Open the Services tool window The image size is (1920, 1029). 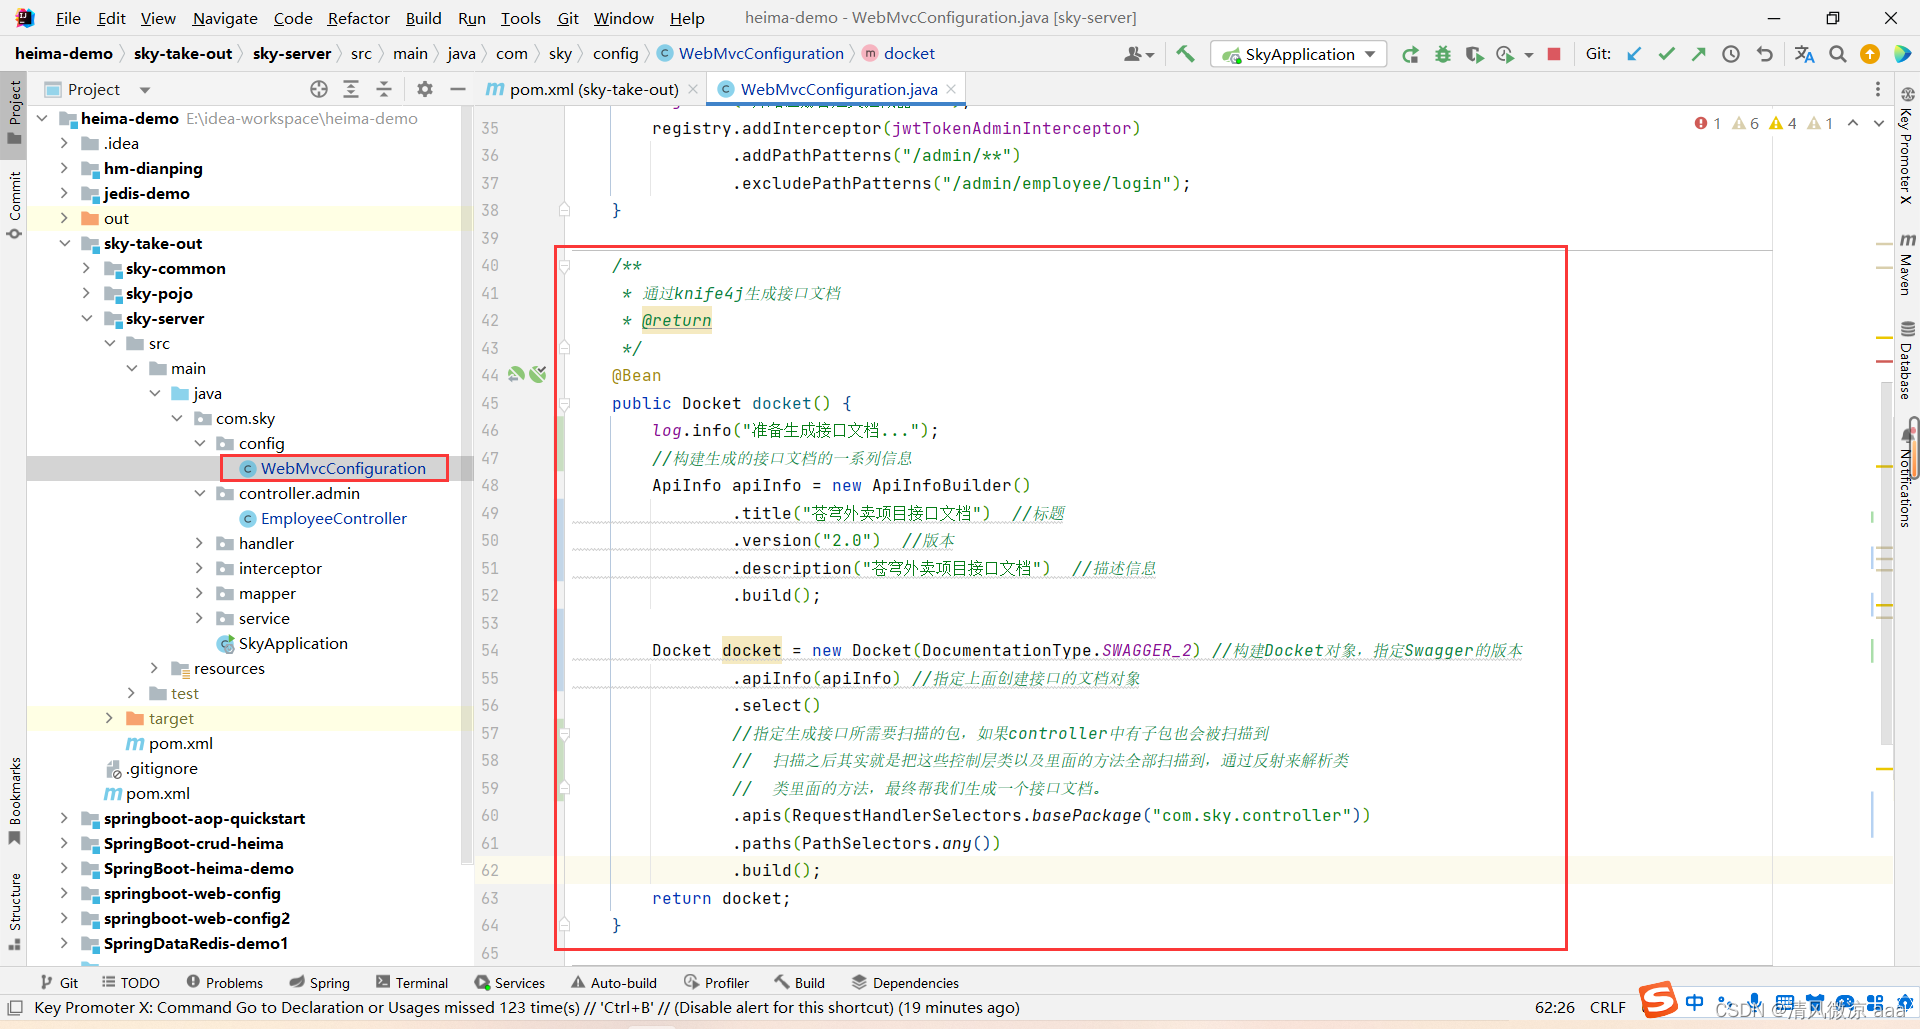tap(510, 983)
